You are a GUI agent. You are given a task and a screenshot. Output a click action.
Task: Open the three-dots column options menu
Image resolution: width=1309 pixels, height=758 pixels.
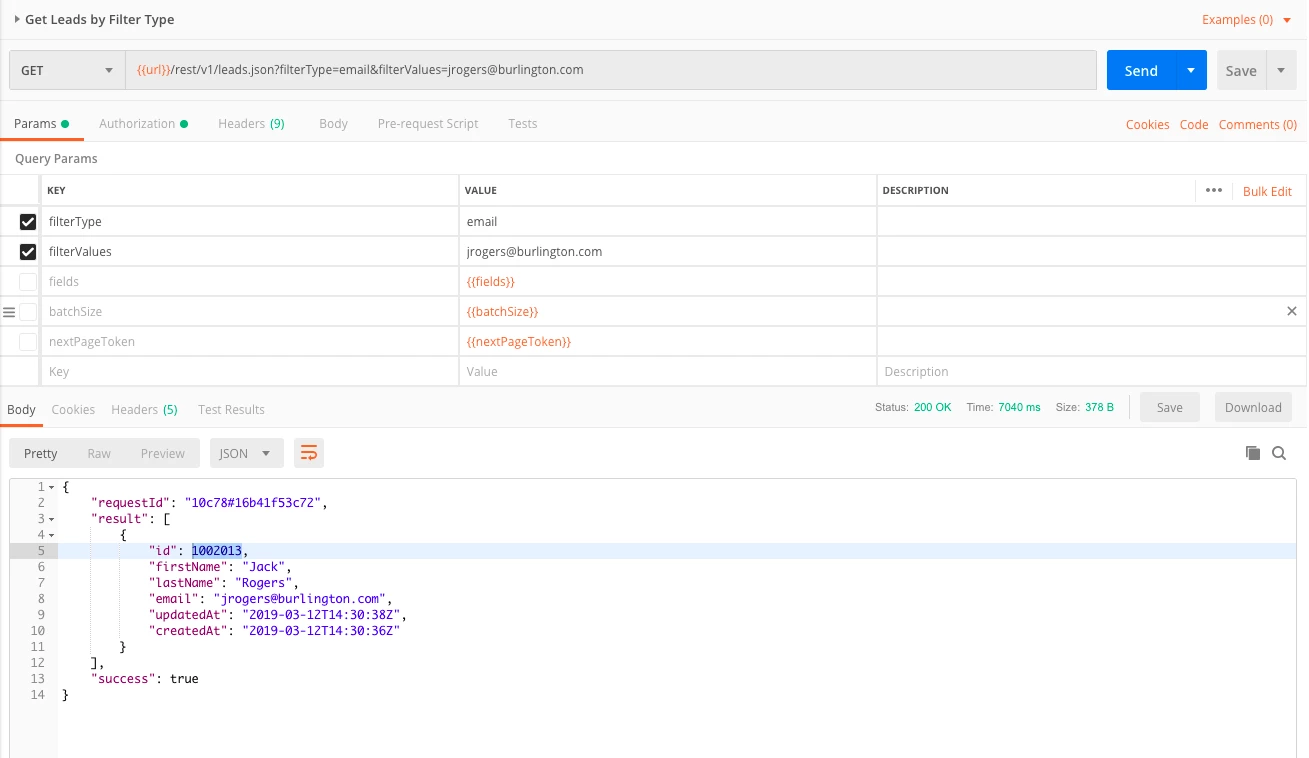click(x=1214, y=190)
